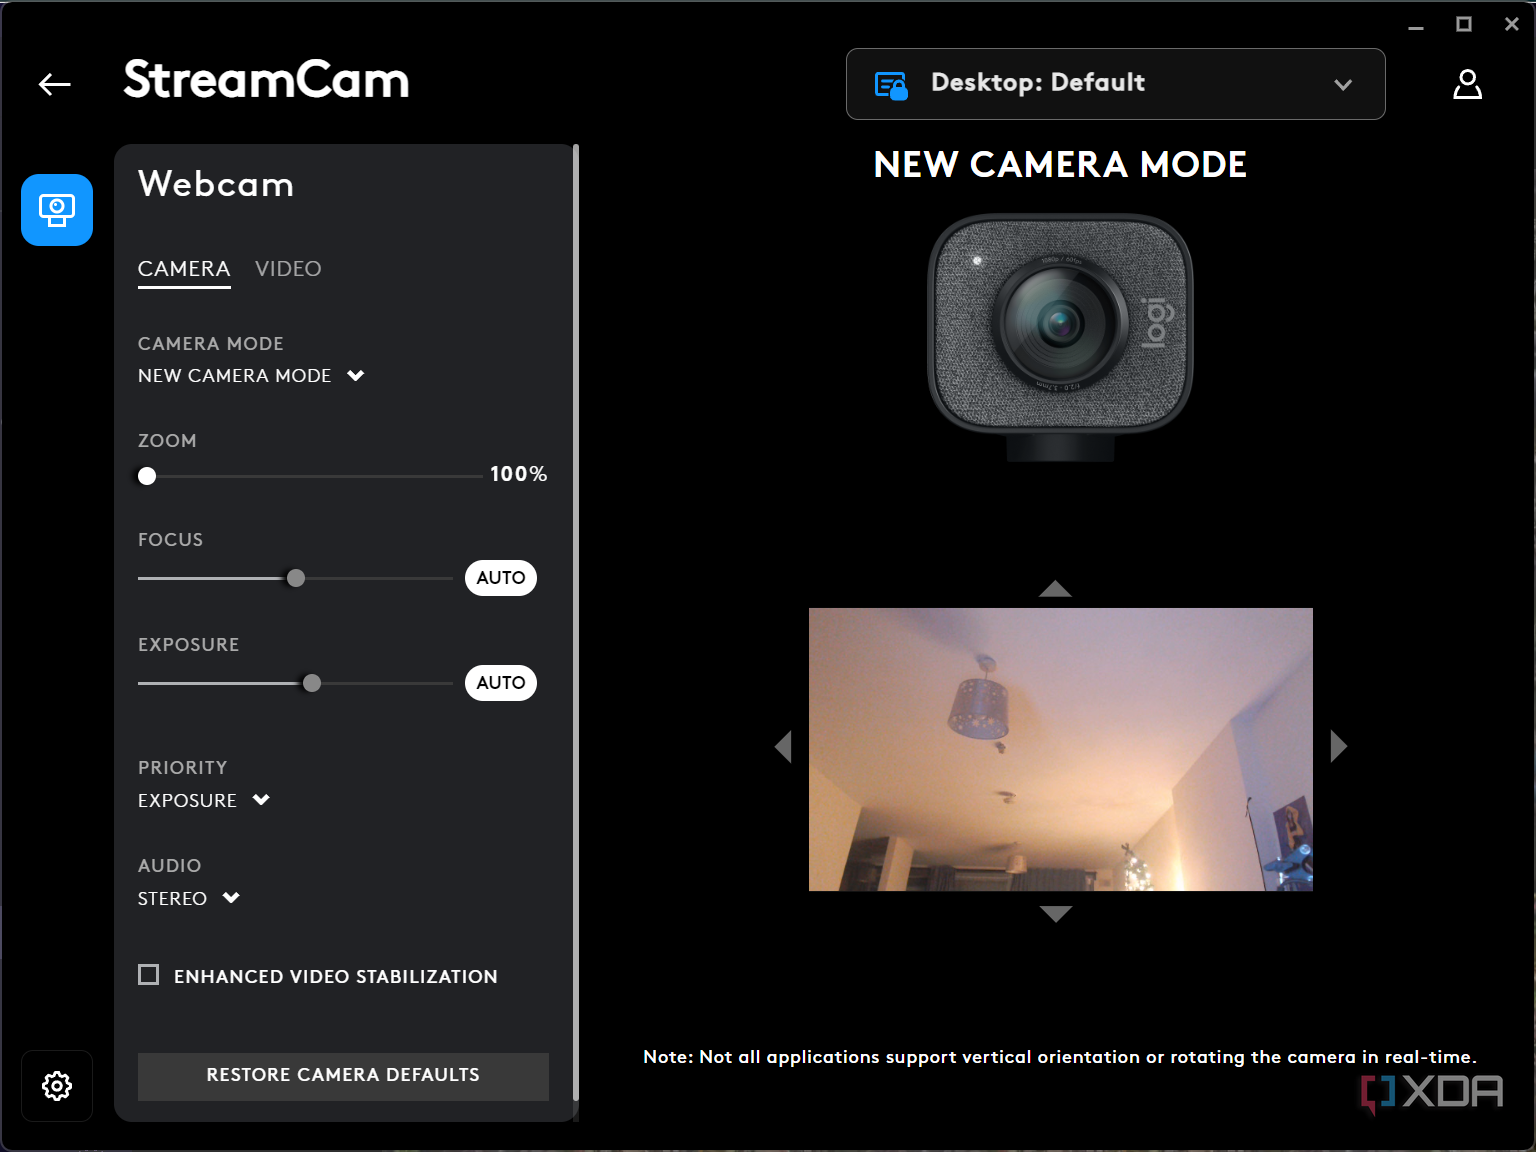
Task: Open settings via the gear icon
Action: point(57,1086)
